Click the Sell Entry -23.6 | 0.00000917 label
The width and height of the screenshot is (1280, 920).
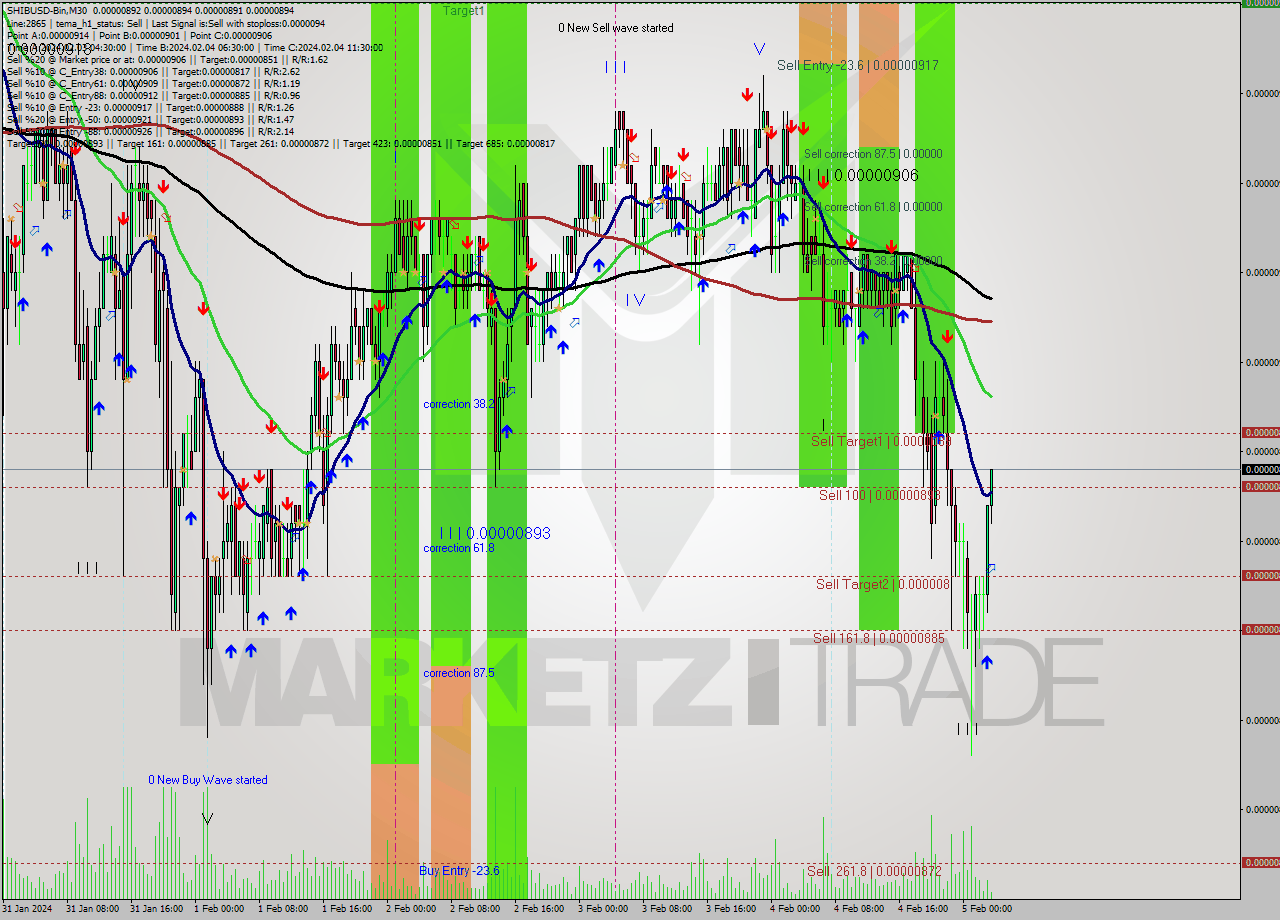tap(857, 65)
